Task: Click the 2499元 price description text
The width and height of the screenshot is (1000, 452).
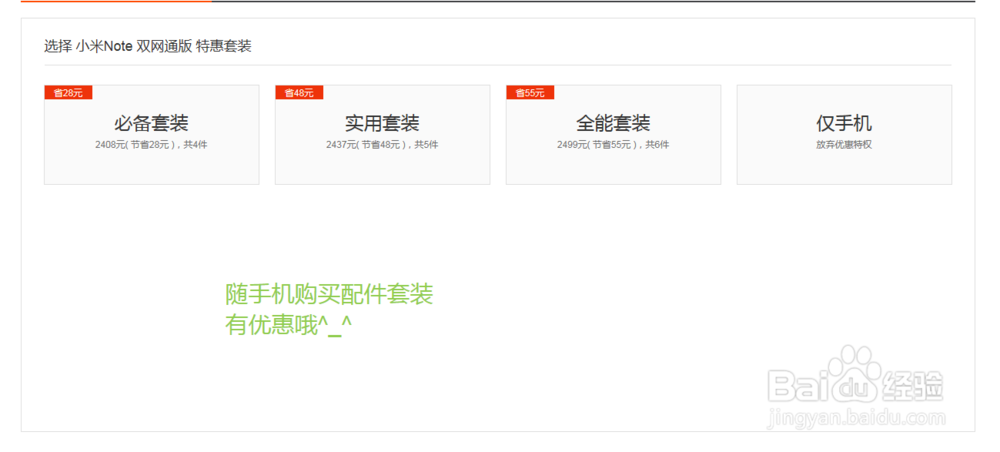Action: point(613,145)
